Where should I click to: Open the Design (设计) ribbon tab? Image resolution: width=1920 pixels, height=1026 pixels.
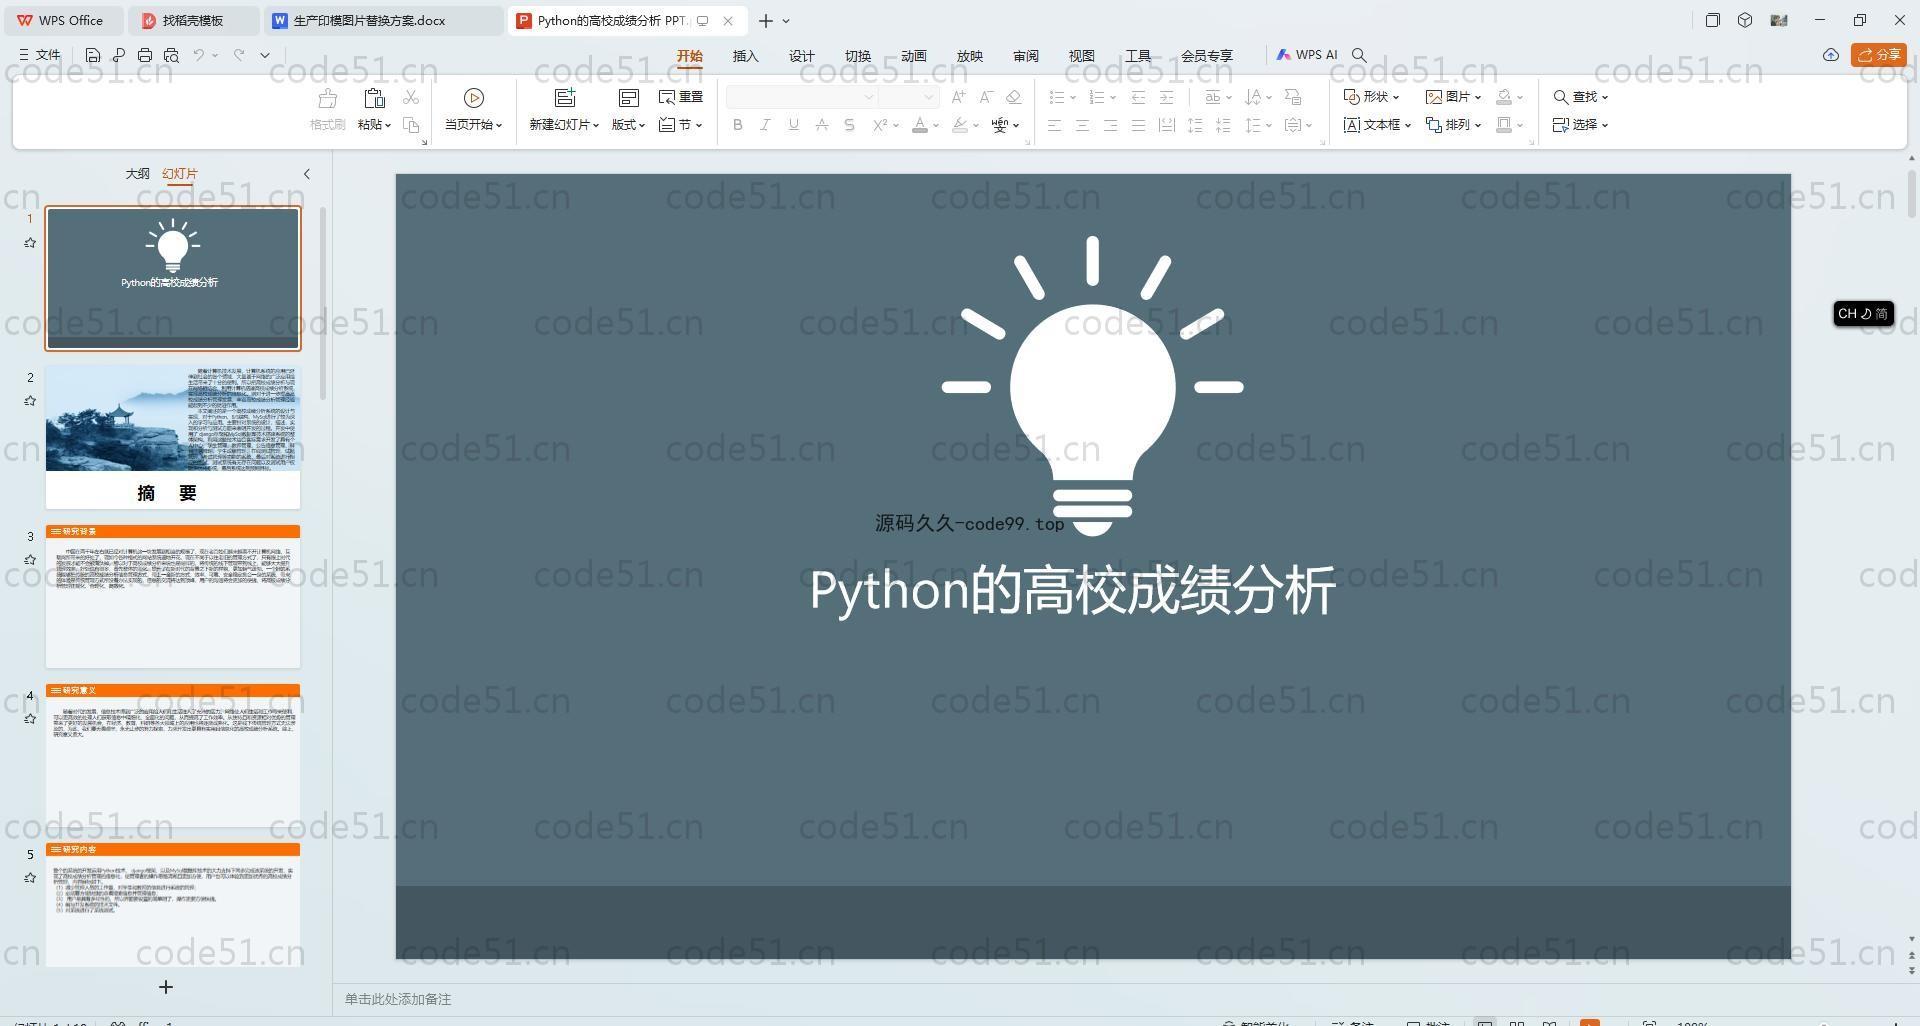(802, 56)
